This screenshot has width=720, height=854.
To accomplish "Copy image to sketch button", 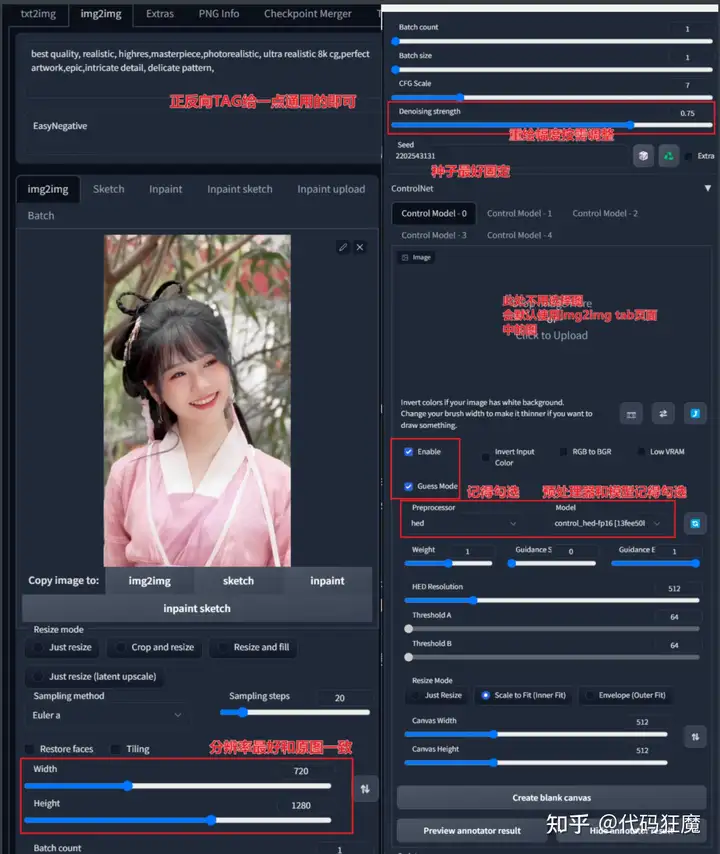I will click(x=238, y=581).
